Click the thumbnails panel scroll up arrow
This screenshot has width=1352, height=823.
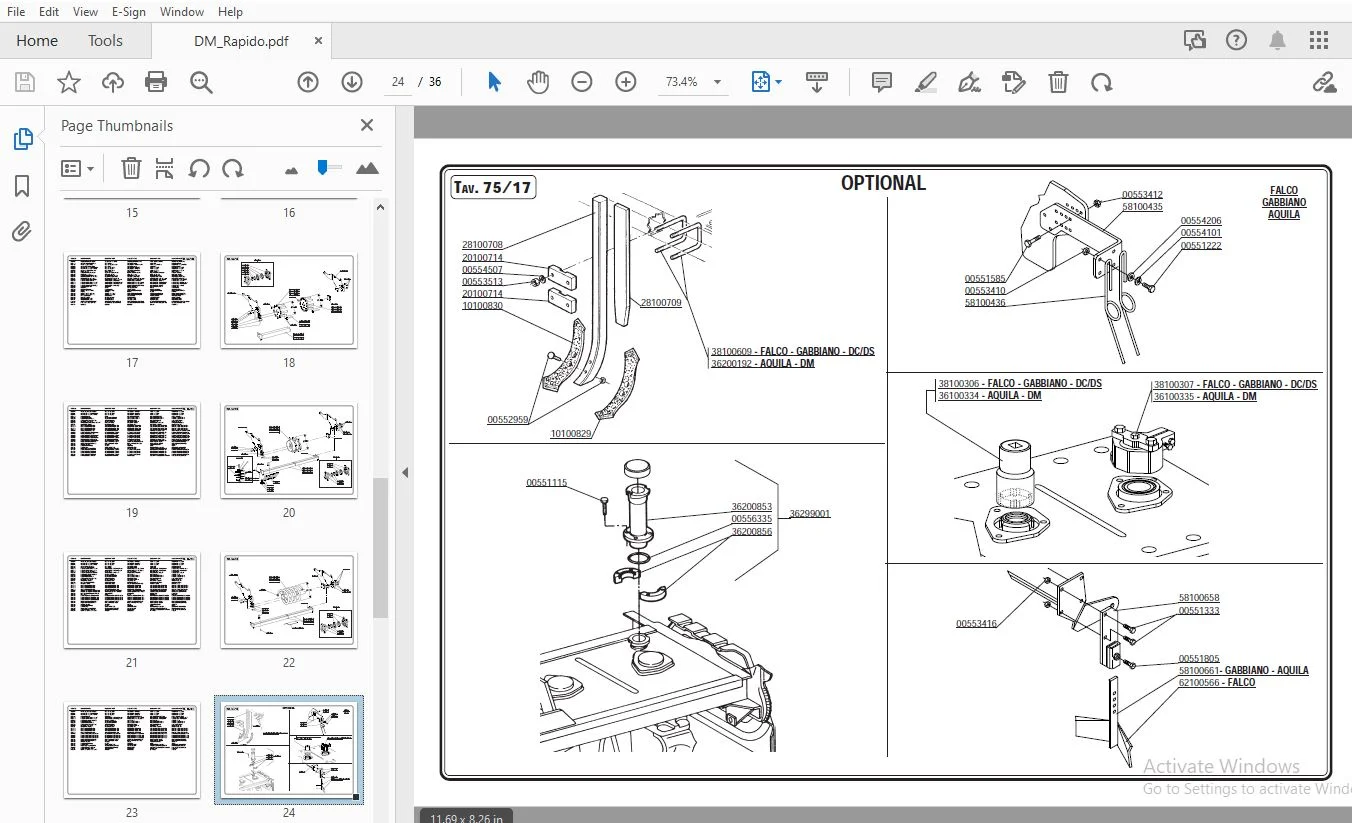click(380, 206)
